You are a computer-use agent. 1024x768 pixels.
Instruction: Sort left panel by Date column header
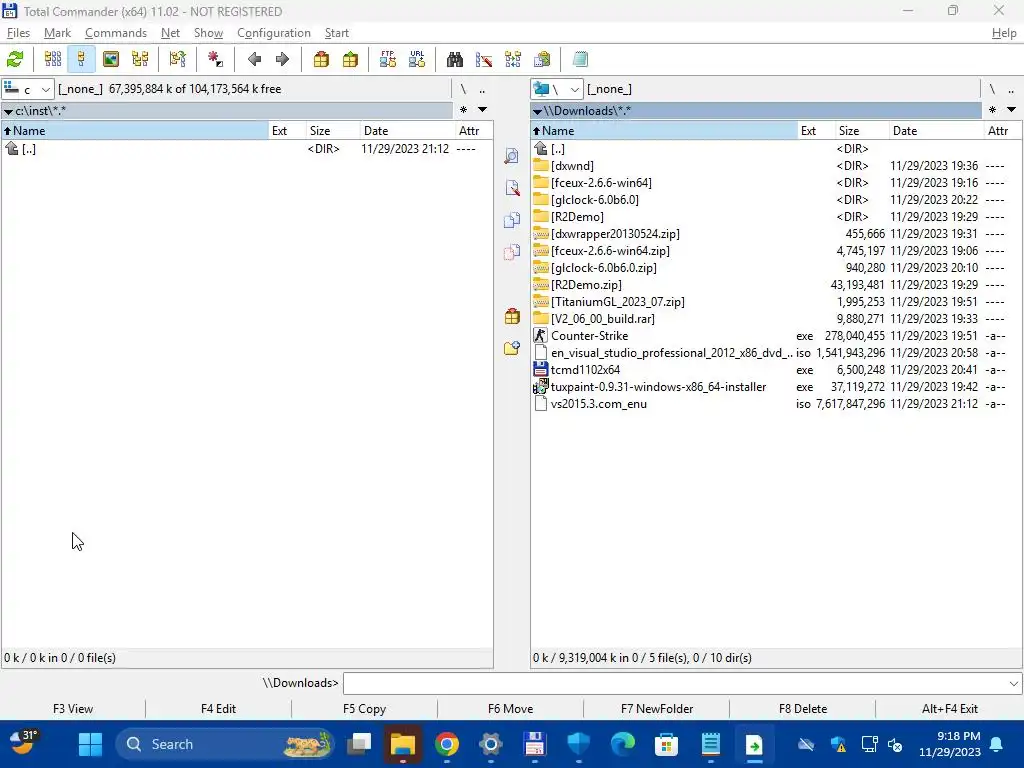(406, 131)
